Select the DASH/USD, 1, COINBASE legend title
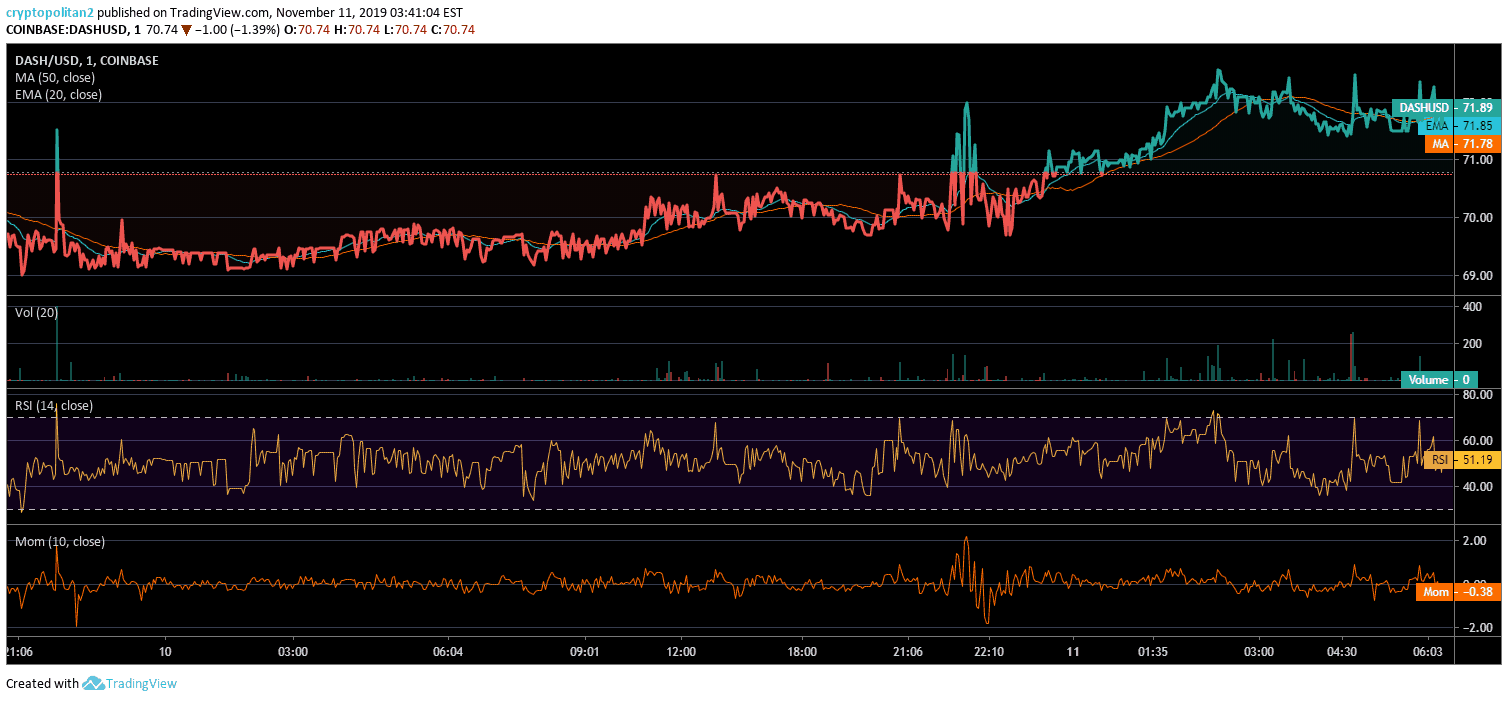1508x701 pixels. coord(86,61)
